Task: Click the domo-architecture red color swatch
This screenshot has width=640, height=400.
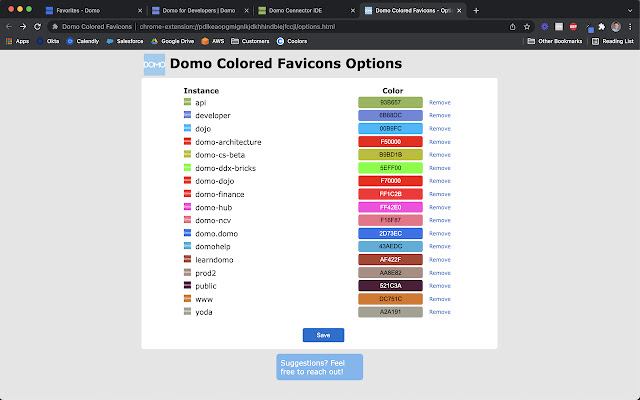Action: 390,142
